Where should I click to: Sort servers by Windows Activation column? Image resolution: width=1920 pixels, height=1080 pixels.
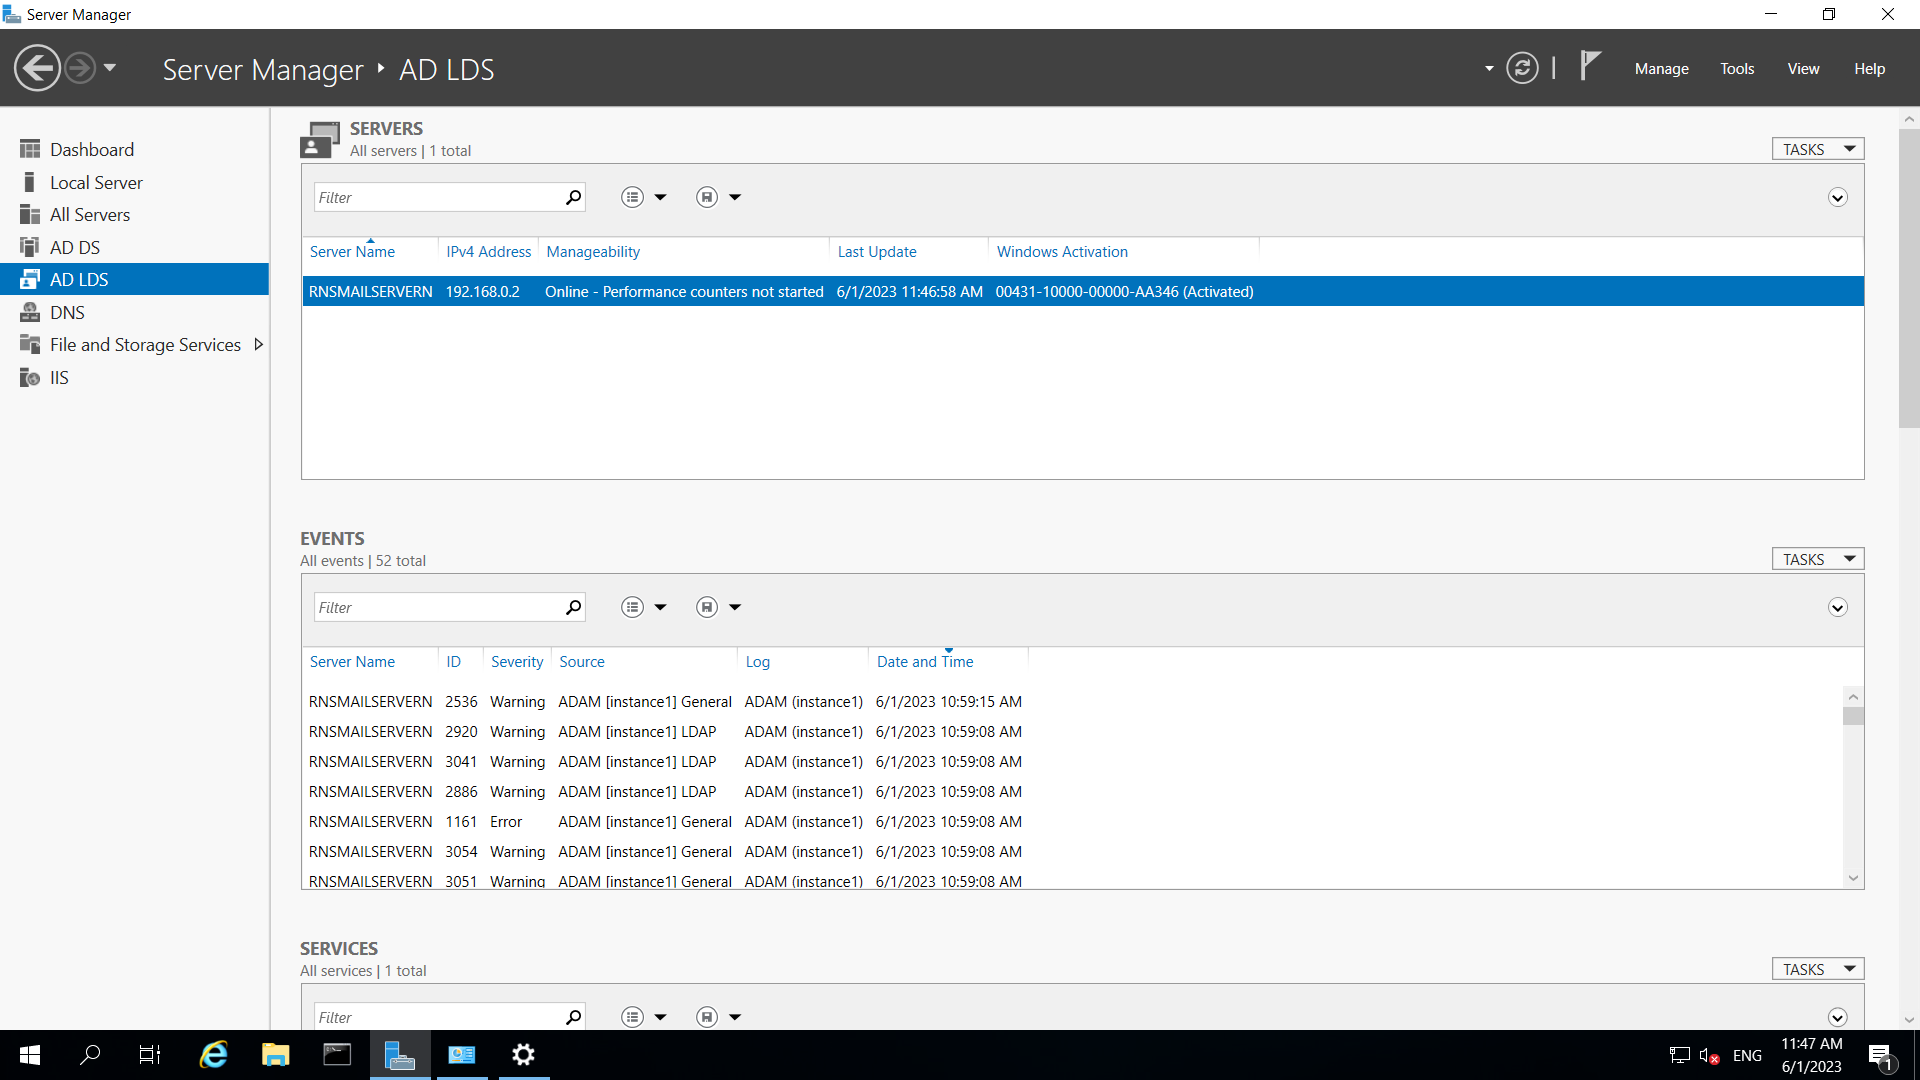tap(1062, 252)
